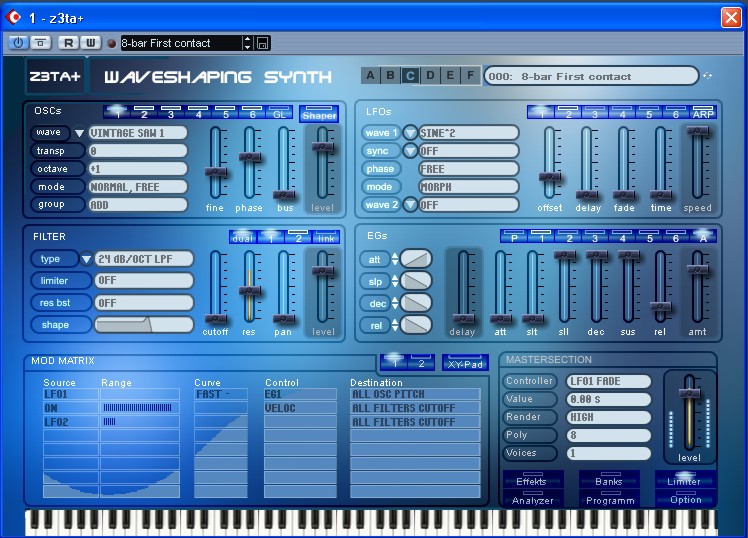Screen dimensions: 748x538
Task: Toggle the res bst OFF field
Action: click(x=144, y=303)
